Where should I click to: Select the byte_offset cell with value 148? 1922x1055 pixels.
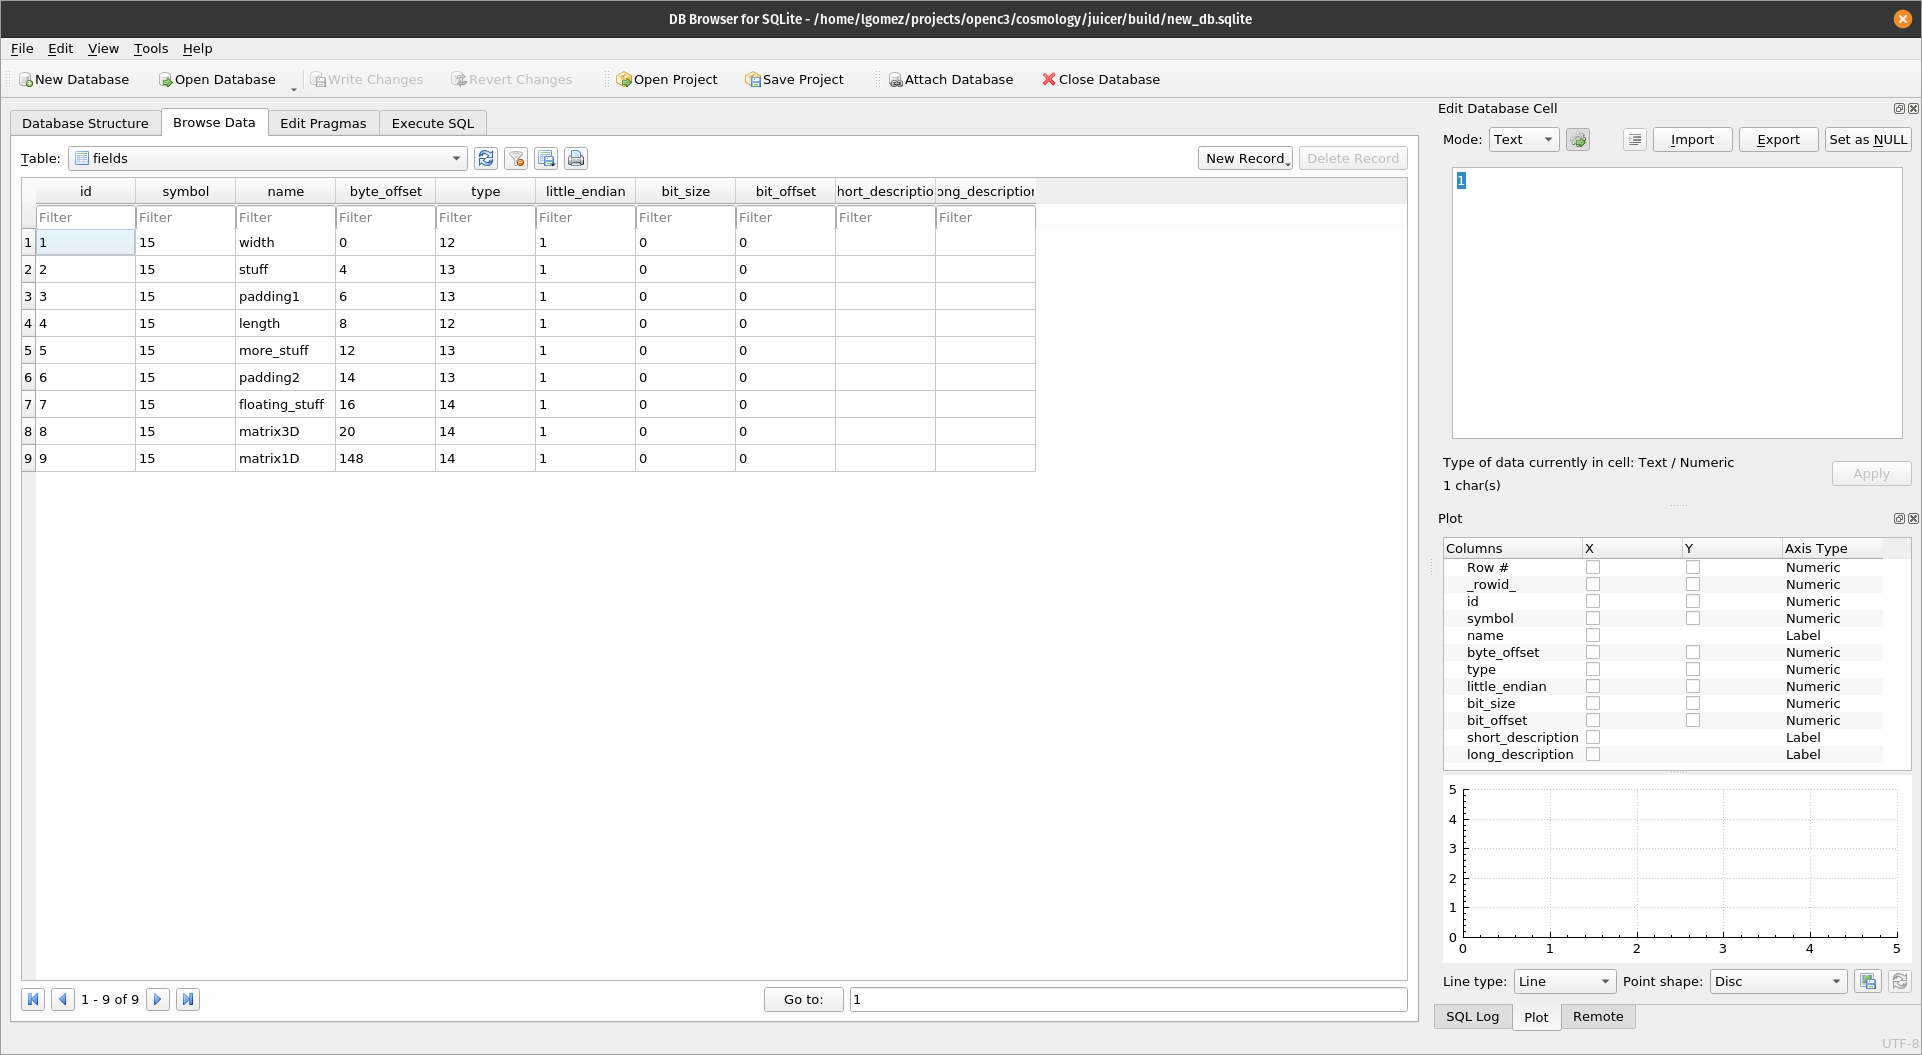tap(385, 459)
